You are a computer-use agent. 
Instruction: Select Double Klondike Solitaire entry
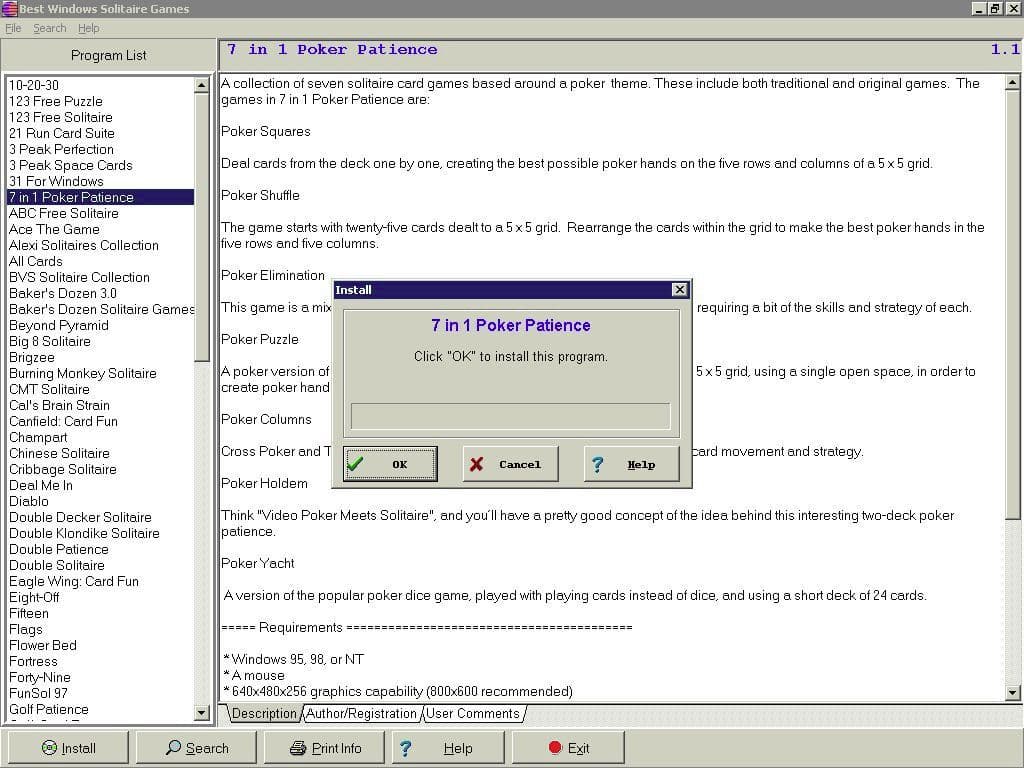[x=101, y=533]
